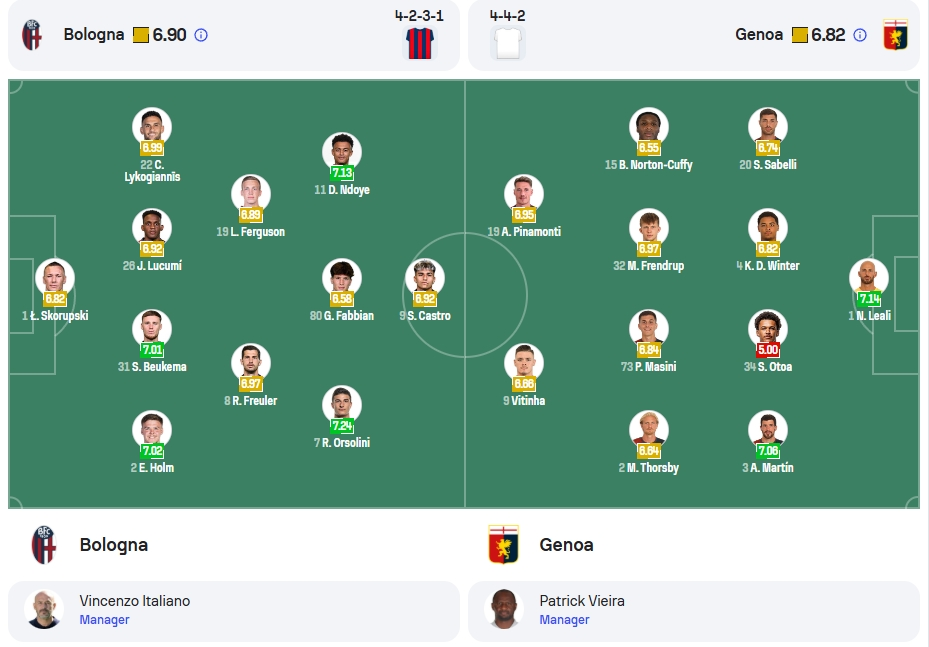Viewport: 929px width, 647px height.
Task: Click the Bologna club crest in header
Action: (x=32, y=34)
